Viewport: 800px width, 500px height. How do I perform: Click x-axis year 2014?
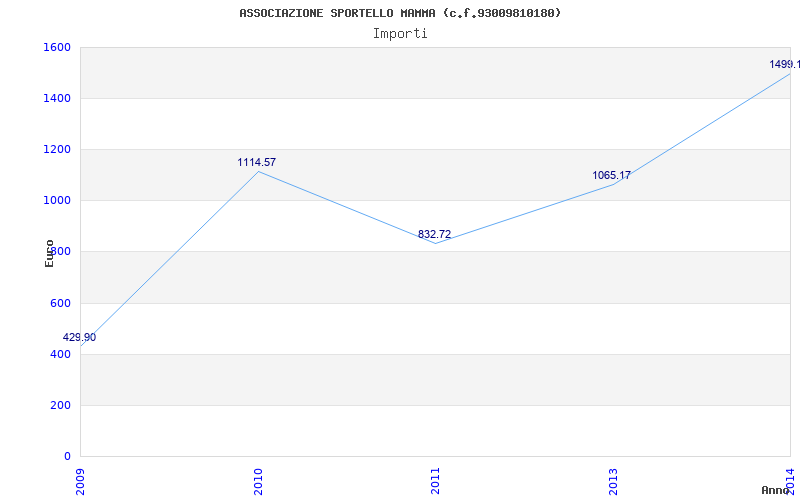point(790,481)
